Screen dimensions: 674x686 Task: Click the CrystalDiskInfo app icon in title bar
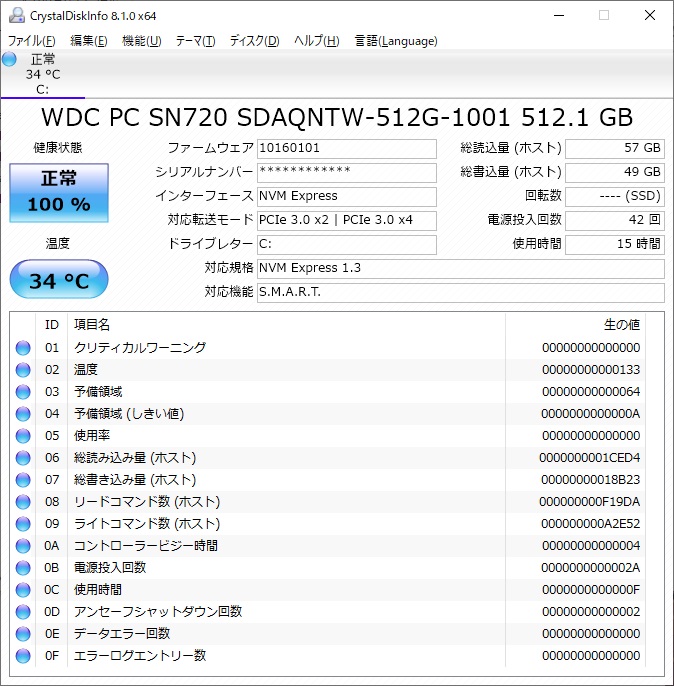[x=17, y=15]
